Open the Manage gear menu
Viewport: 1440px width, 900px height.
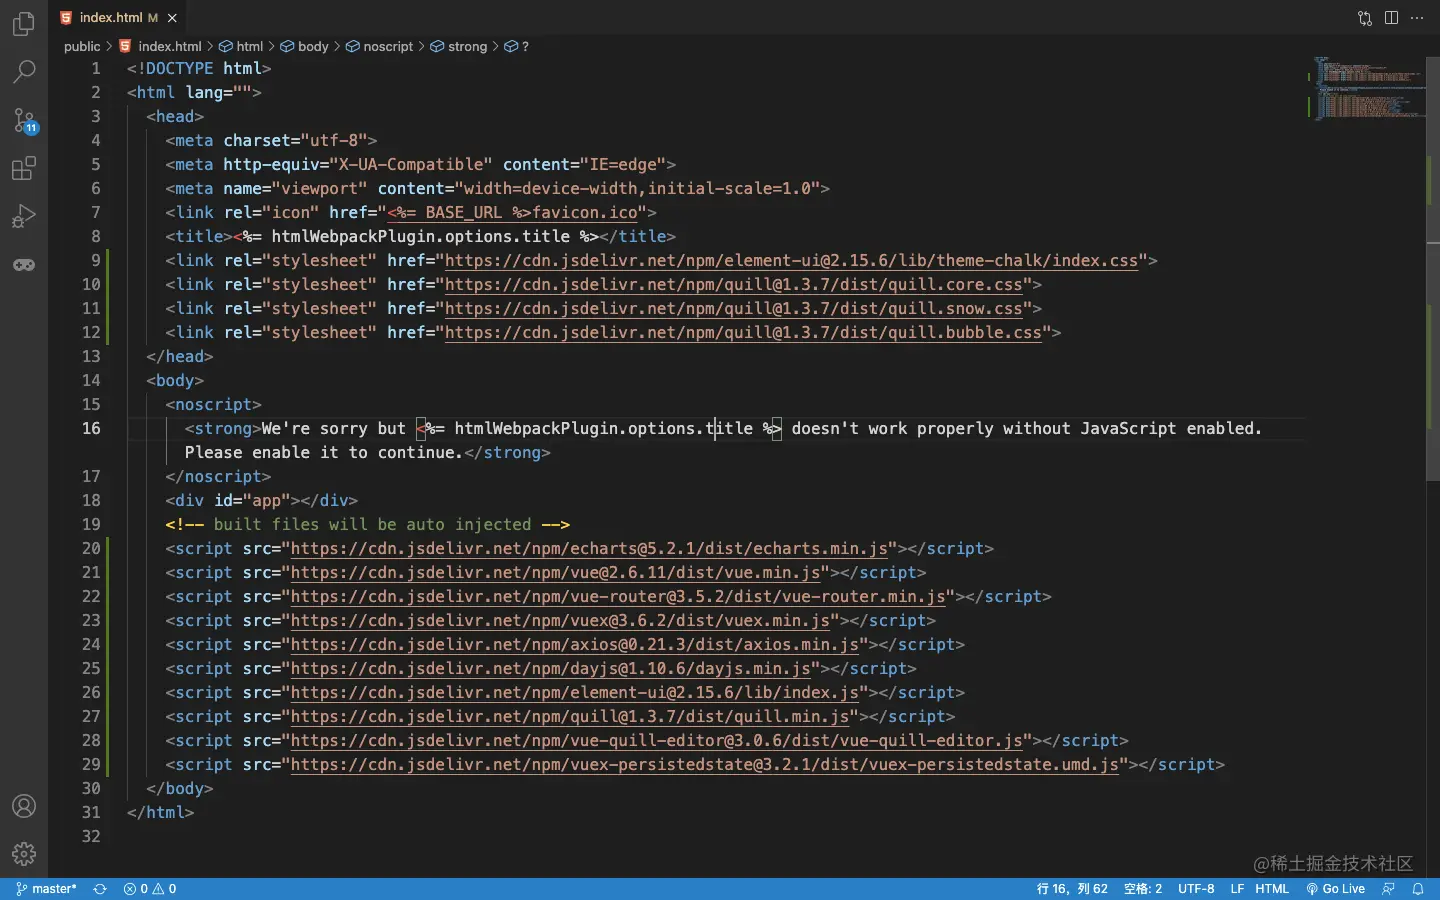pos(24,853)
